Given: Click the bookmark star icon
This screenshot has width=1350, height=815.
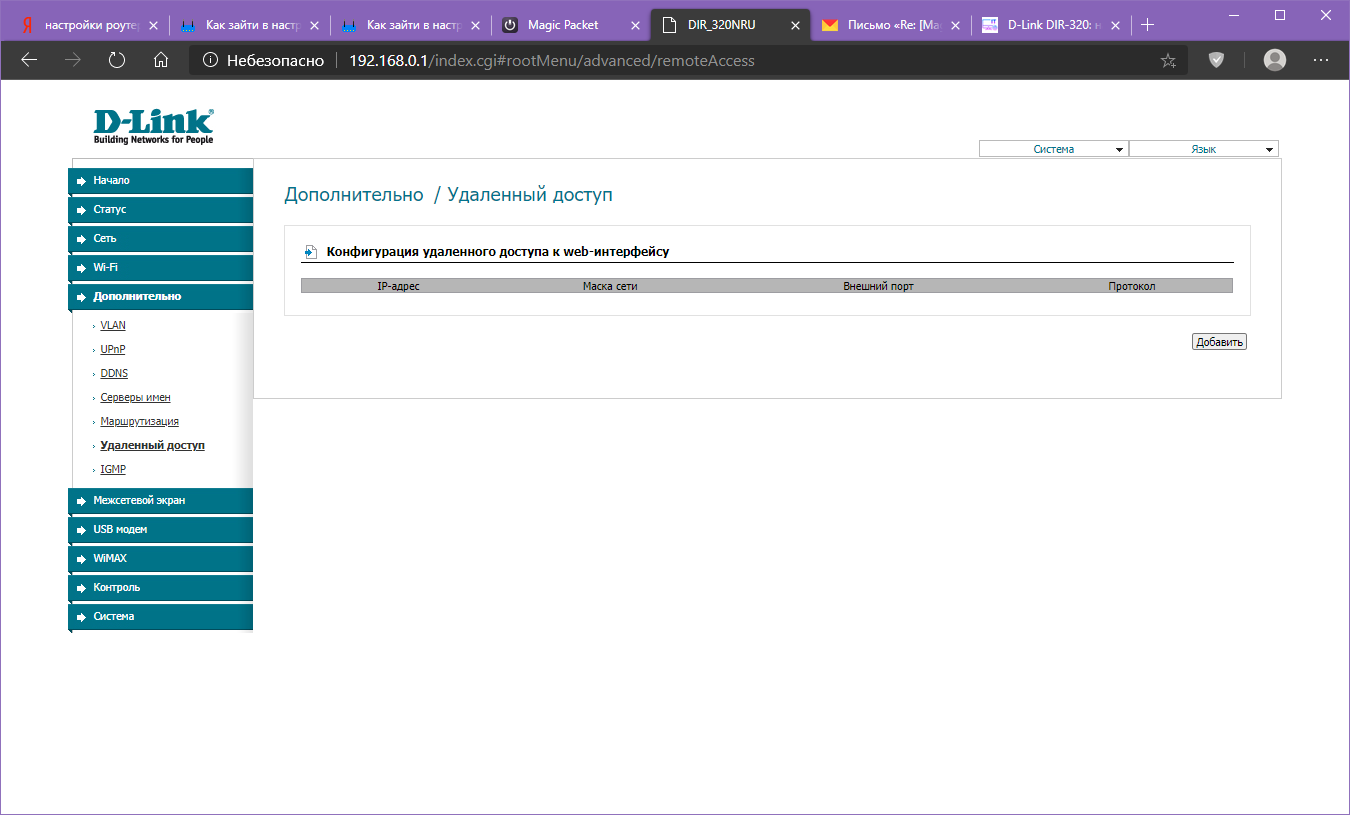Looking at the screenshot, I should click(1168, 61).
